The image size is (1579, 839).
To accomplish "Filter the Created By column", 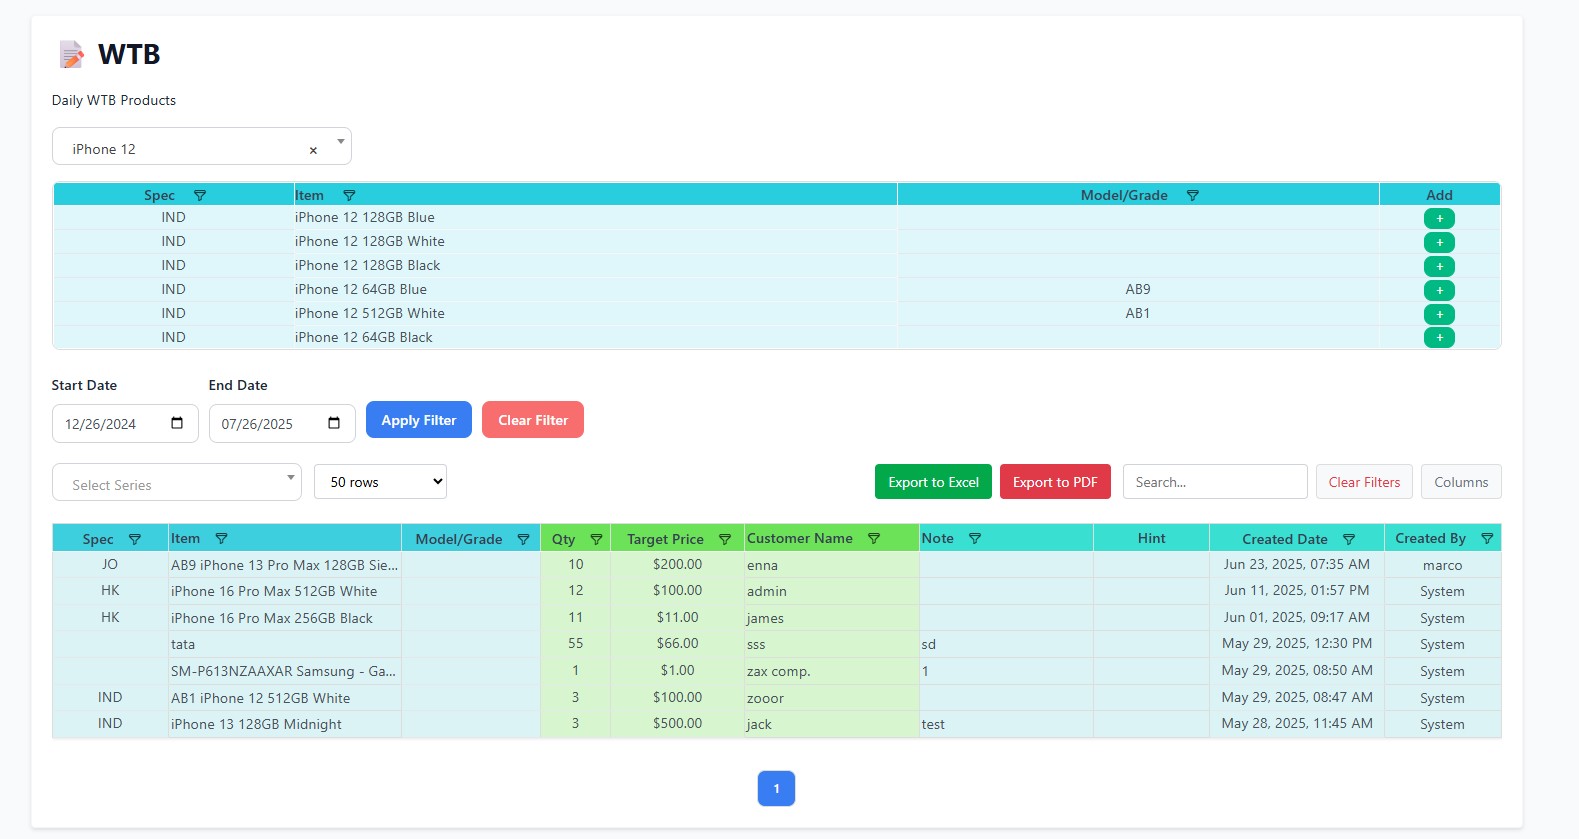I will pyautogui.click(x=1487, y=538).
